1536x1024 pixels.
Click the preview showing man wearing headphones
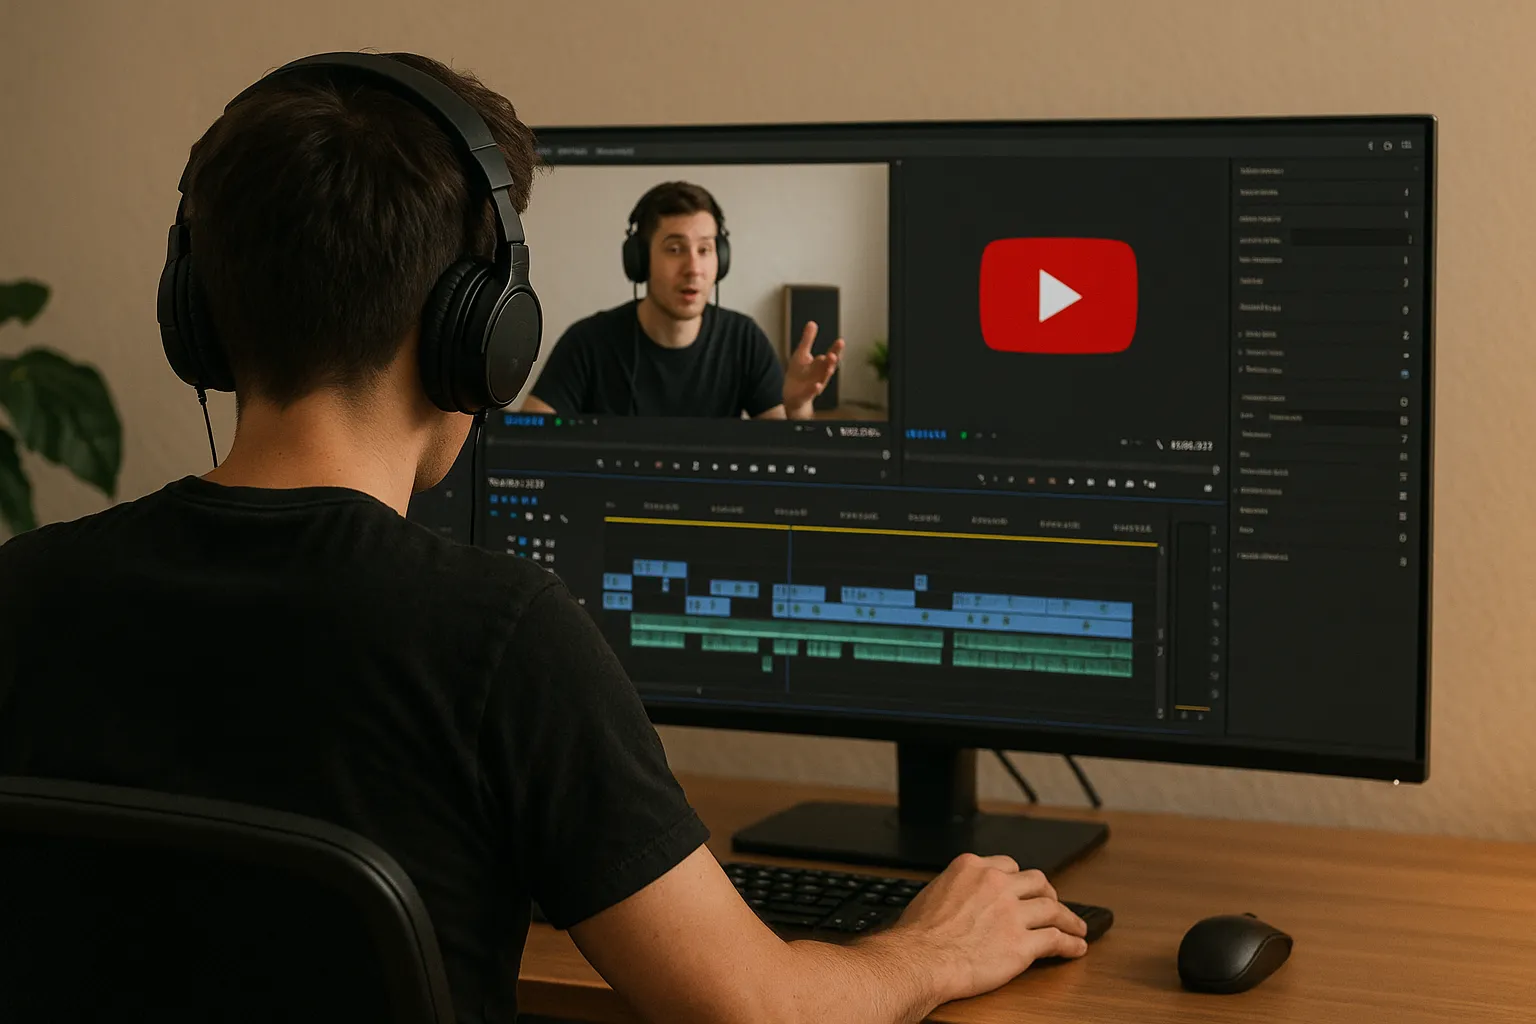[x=700, y=291]
